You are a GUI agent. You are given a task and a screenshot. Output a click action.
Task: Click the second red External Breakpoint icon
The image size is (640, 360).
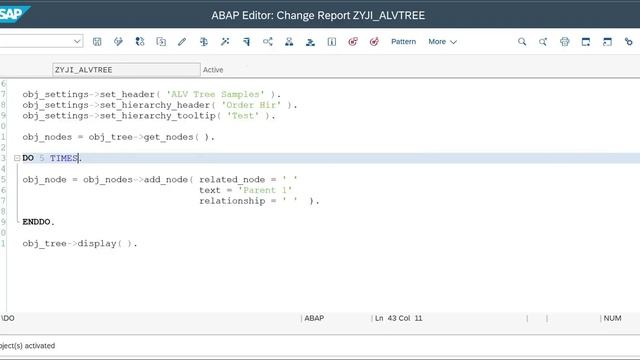[374, 42]
